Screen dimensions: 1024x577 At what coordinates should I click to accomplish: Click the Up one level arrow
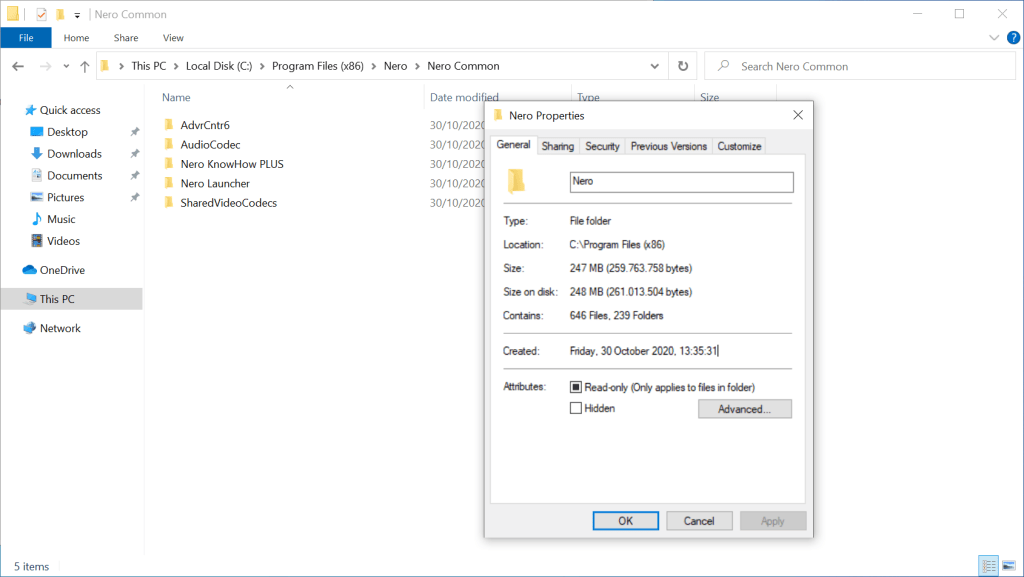coord(84,66)
